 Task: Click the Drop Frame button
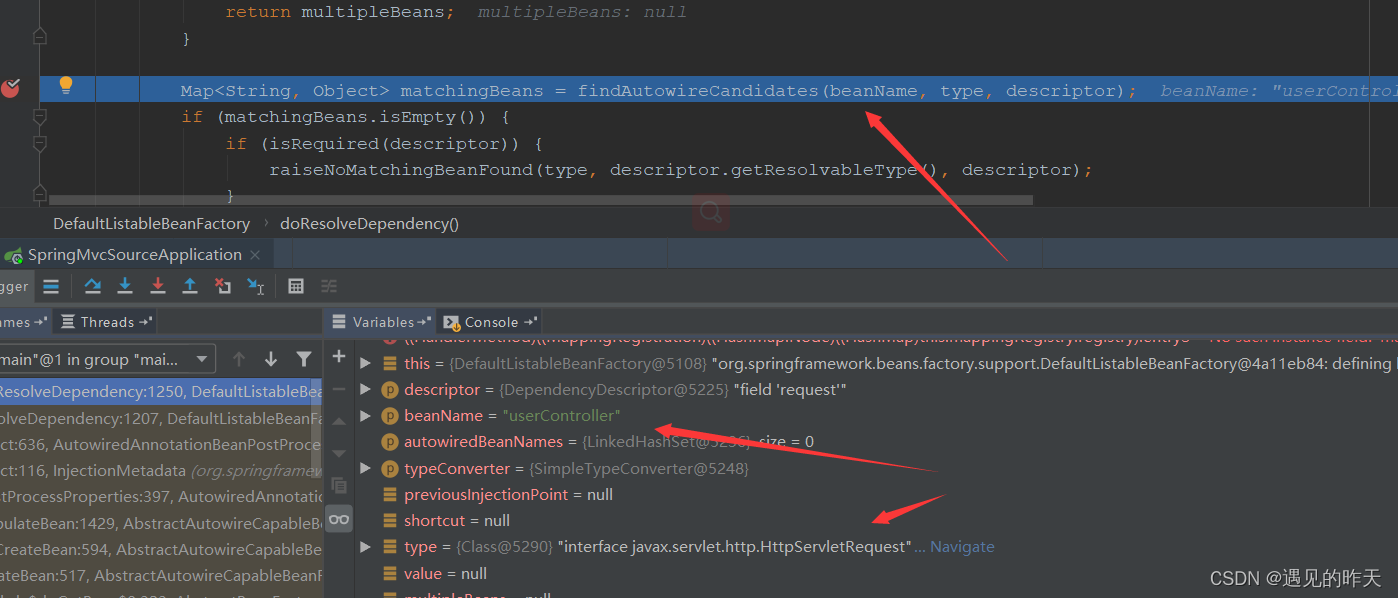(x=222, y=286)
